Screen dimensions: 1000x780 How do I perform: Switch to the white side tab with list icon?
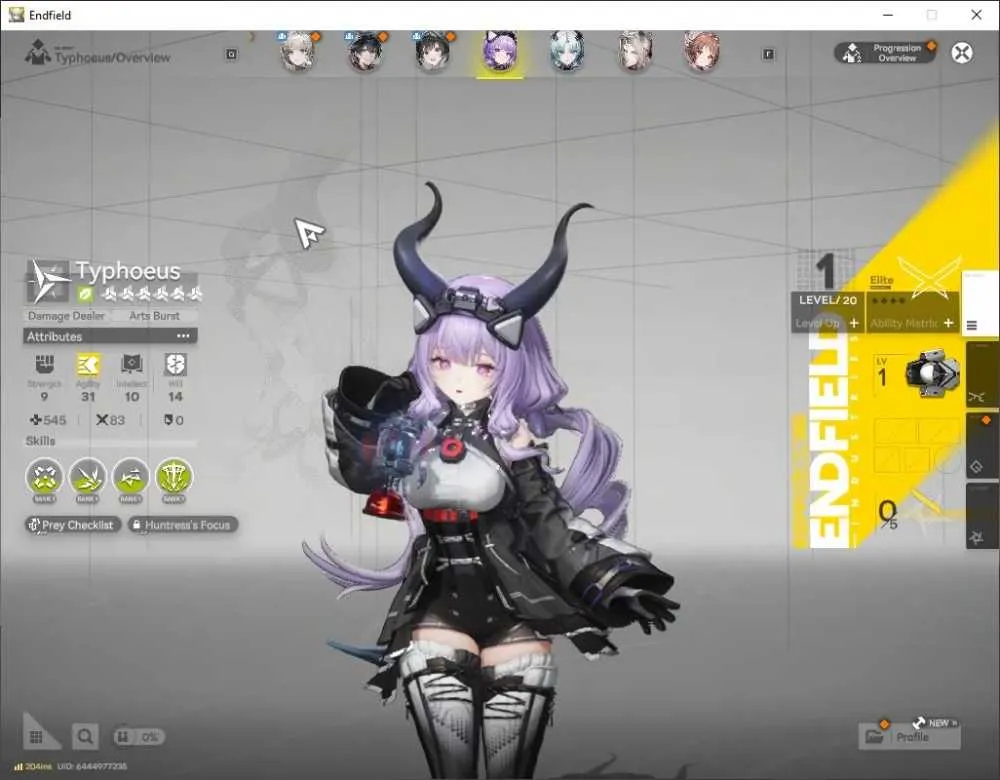[979, 304]
